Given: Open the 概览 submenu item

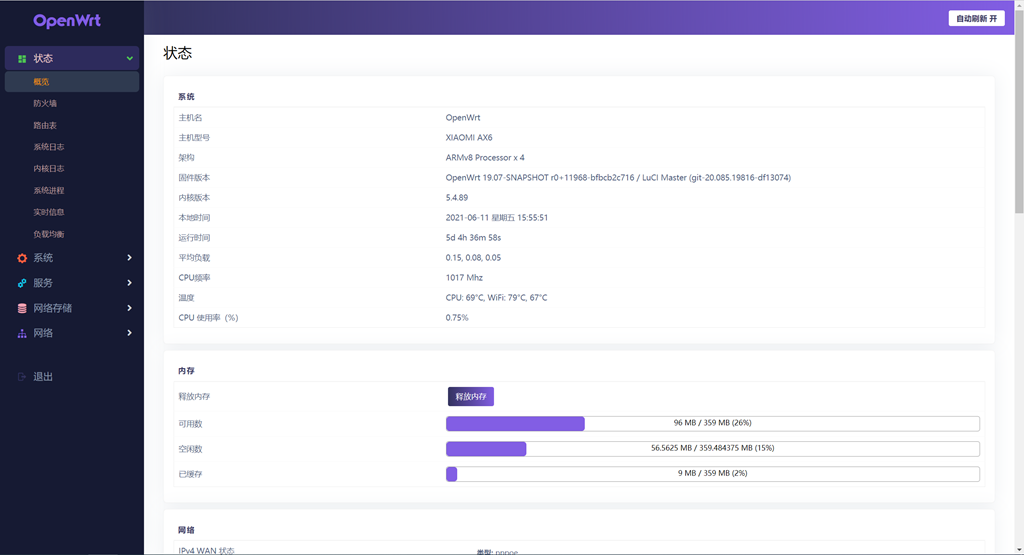Looking at the screenshot, I should coord(72,82).
